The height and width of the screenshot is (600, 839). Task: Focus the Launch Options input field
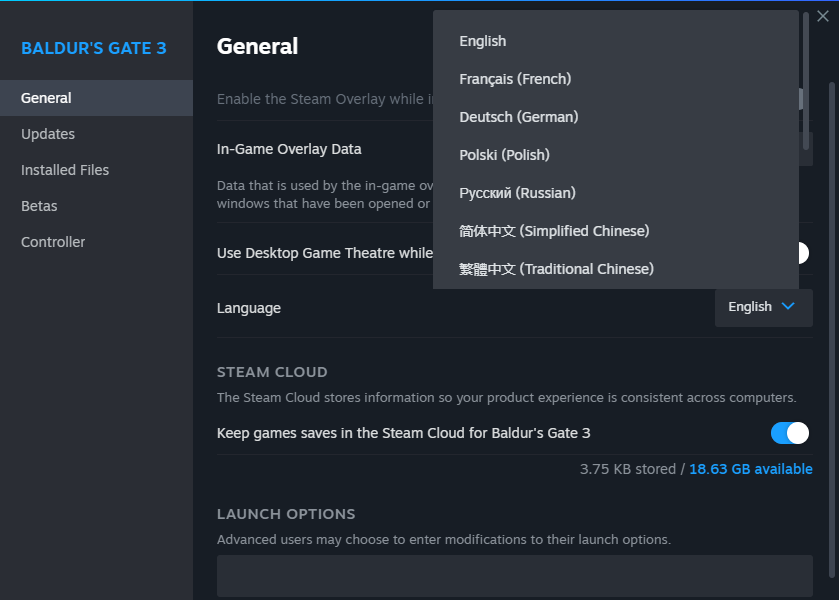coord(515,576)
